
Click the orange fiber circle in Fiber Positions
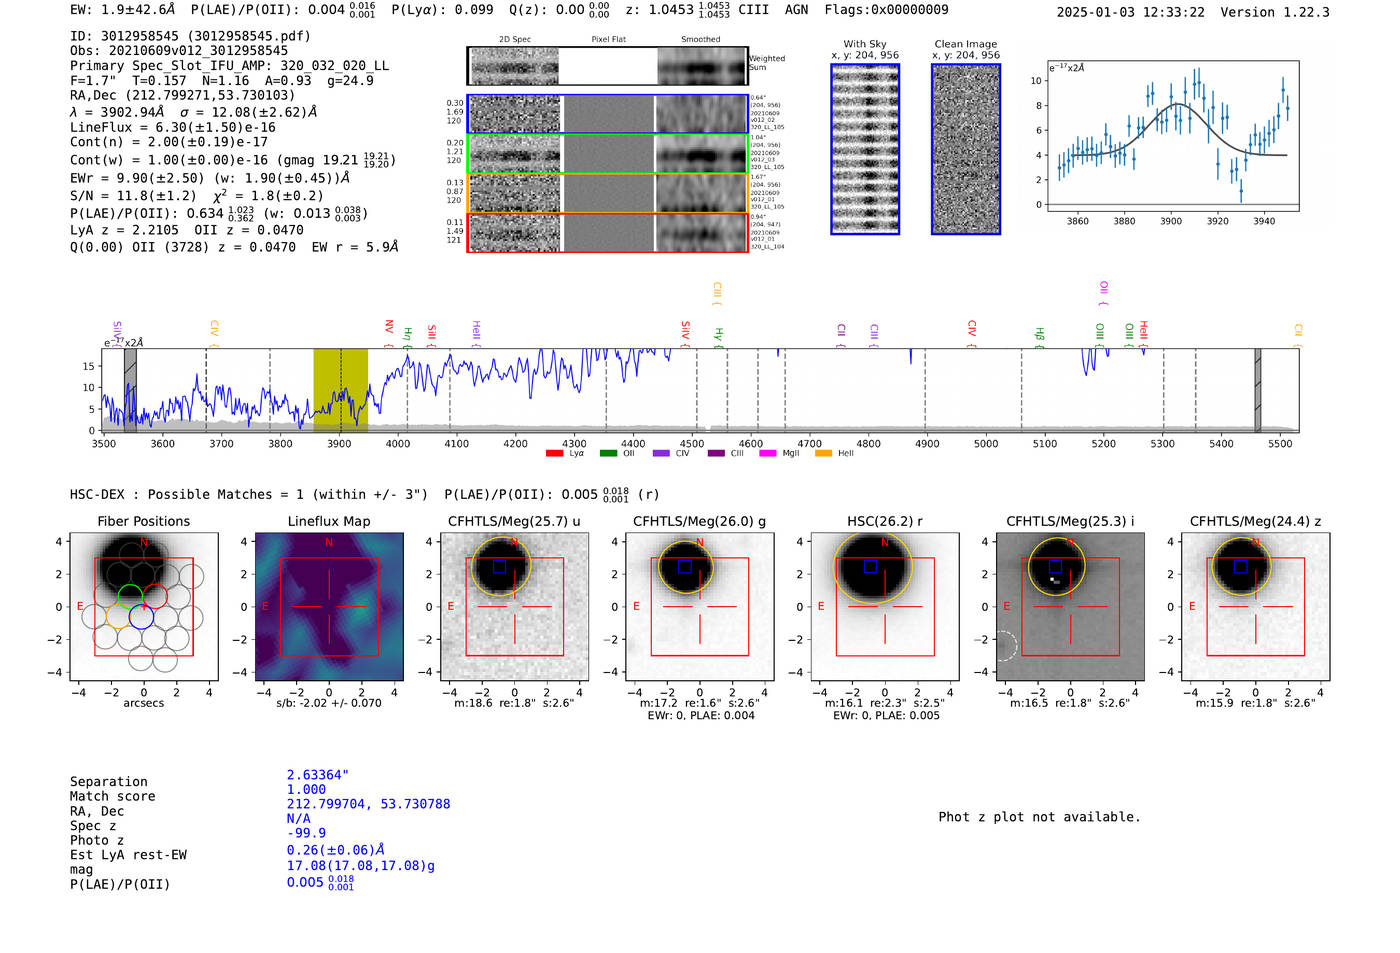[x=117, y=617]
